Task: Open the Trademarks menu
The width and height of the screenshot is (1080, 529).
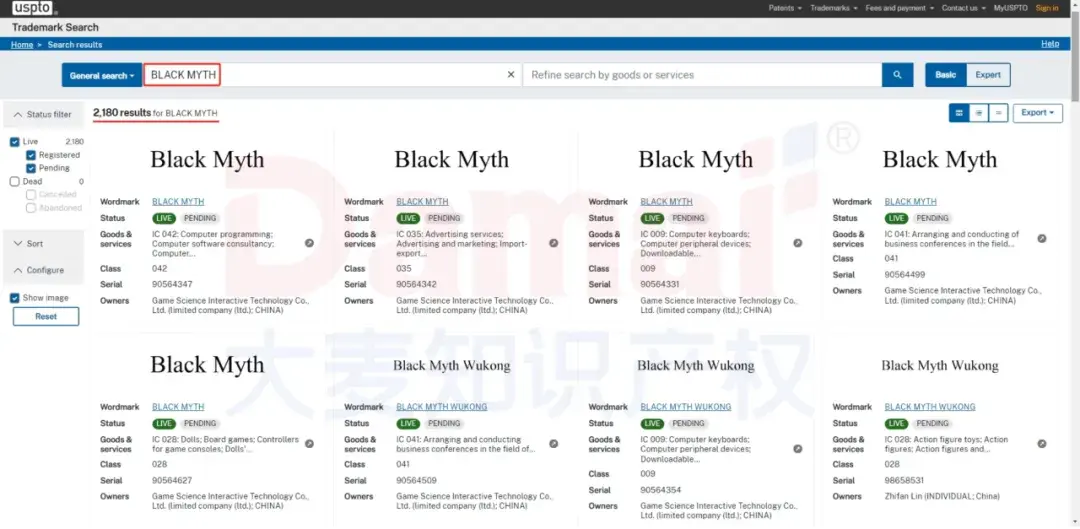Action: tap(833, 8)
